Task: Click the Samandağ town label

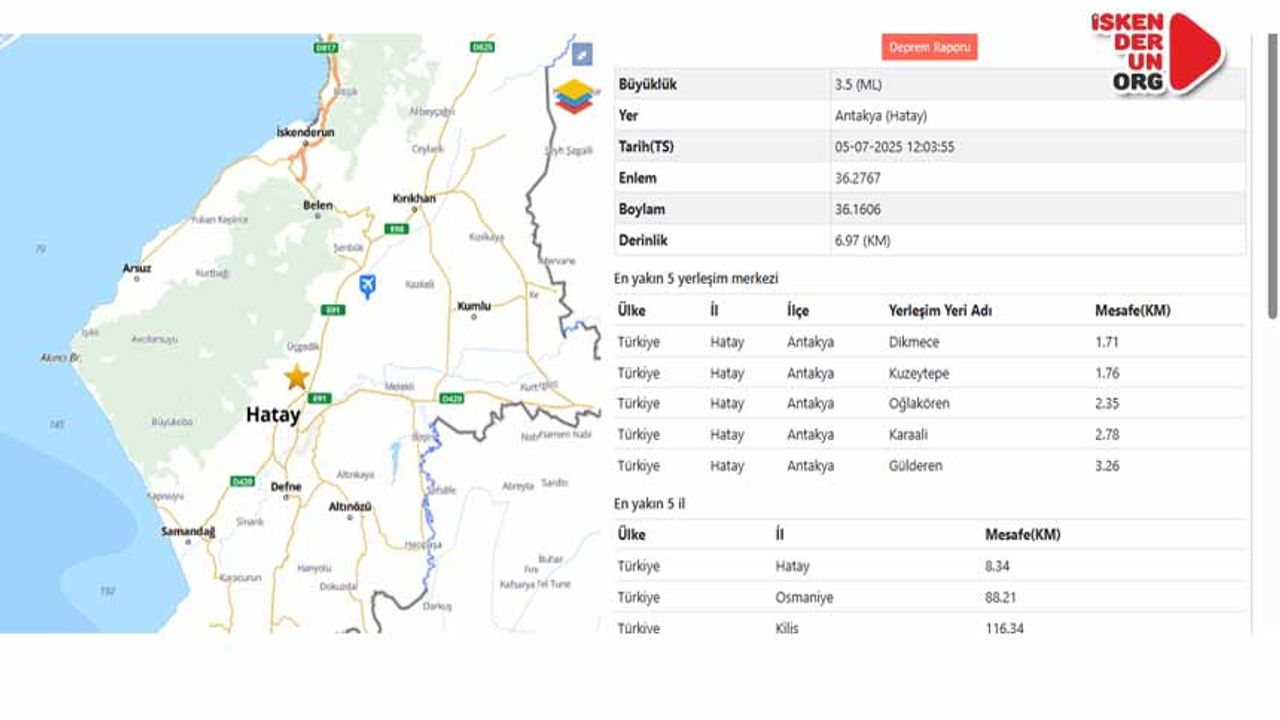Action: click(x=188, y=531)
